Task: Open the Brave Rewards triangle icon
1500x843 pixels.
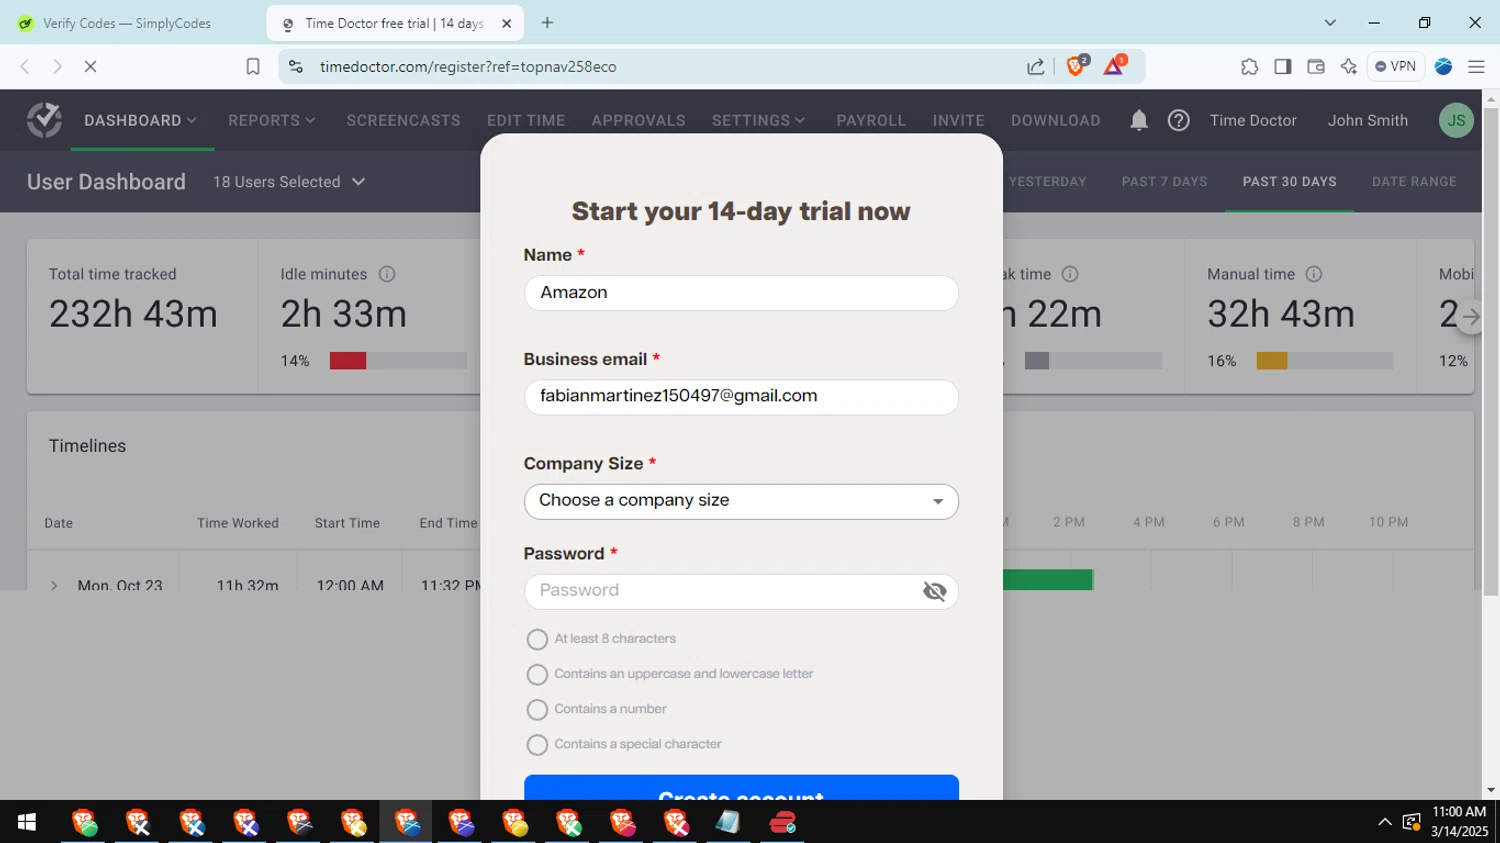Action: [x=1114, y=66]
